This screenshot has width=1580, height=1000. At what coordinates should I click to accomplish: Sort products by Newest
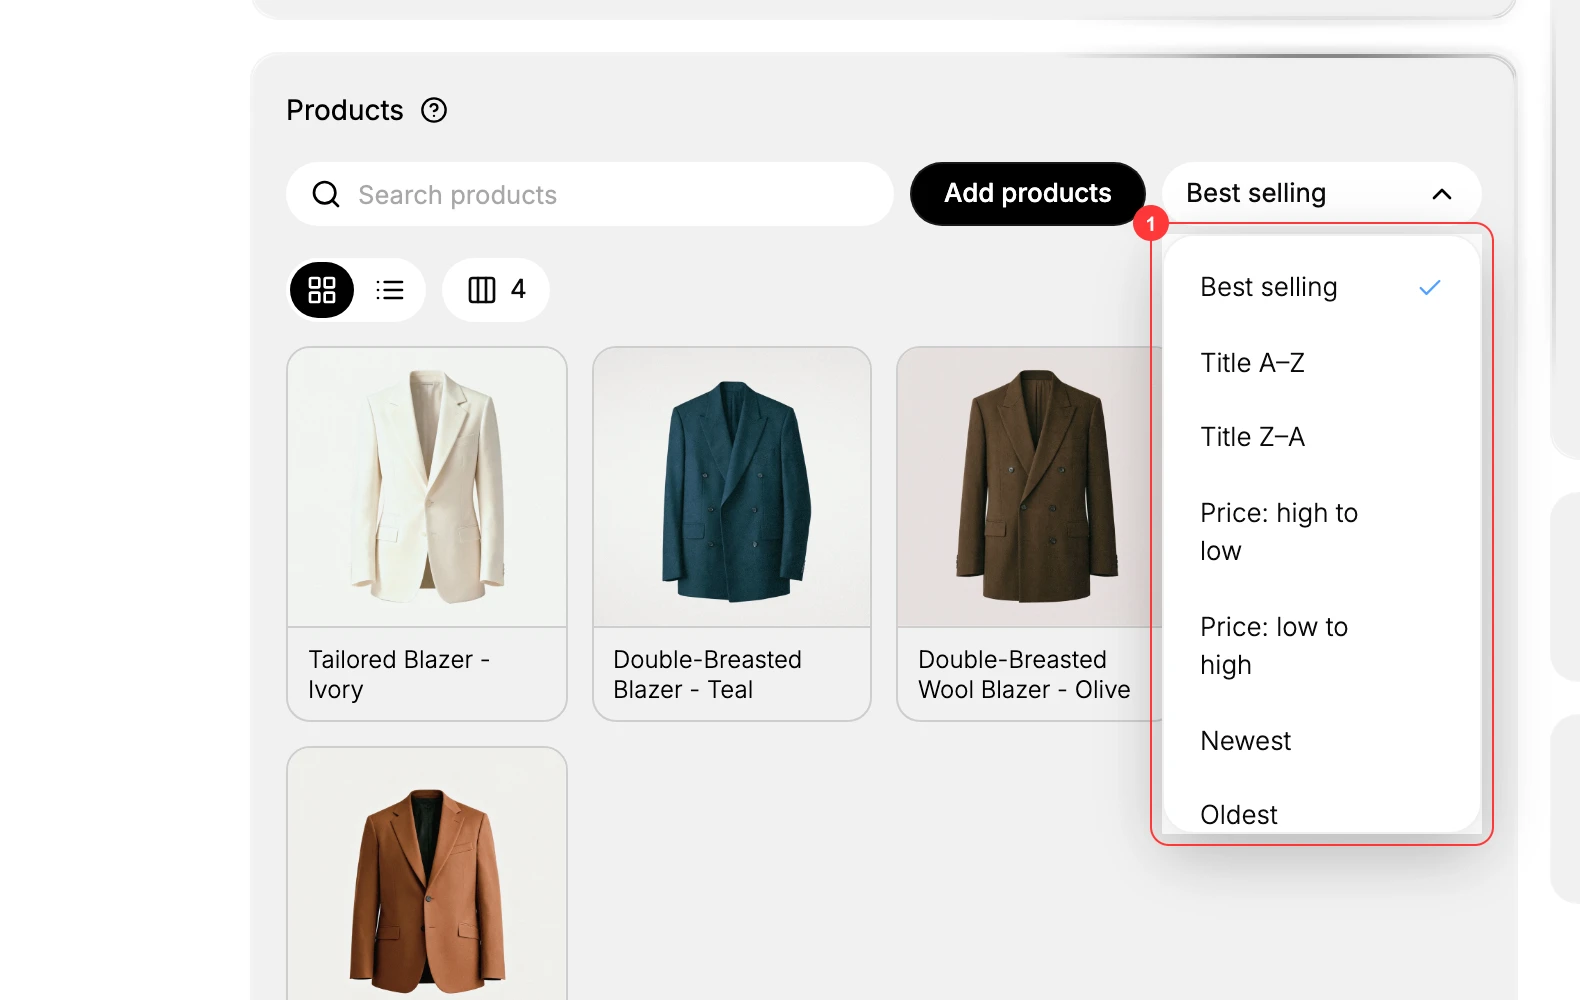click(x=1321, y=741)
